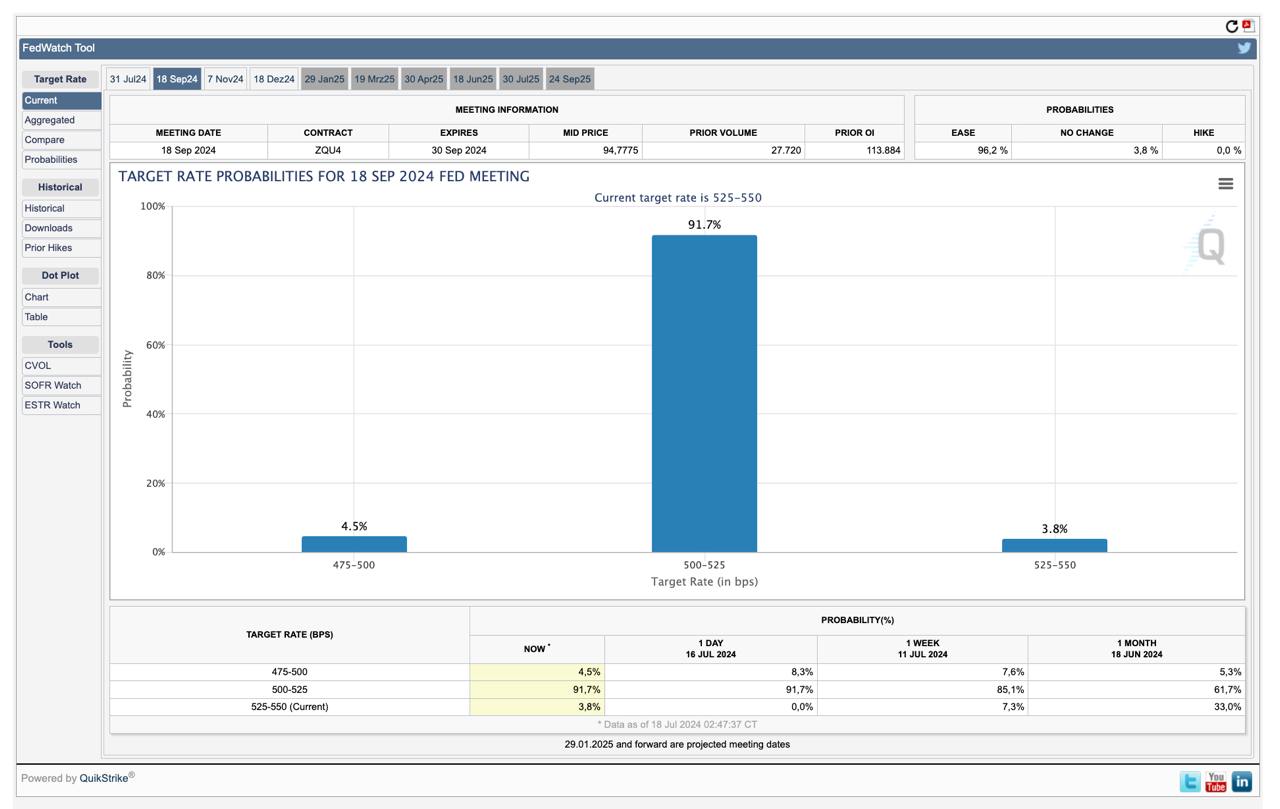Click the Twitter icon in footer

1190,782
